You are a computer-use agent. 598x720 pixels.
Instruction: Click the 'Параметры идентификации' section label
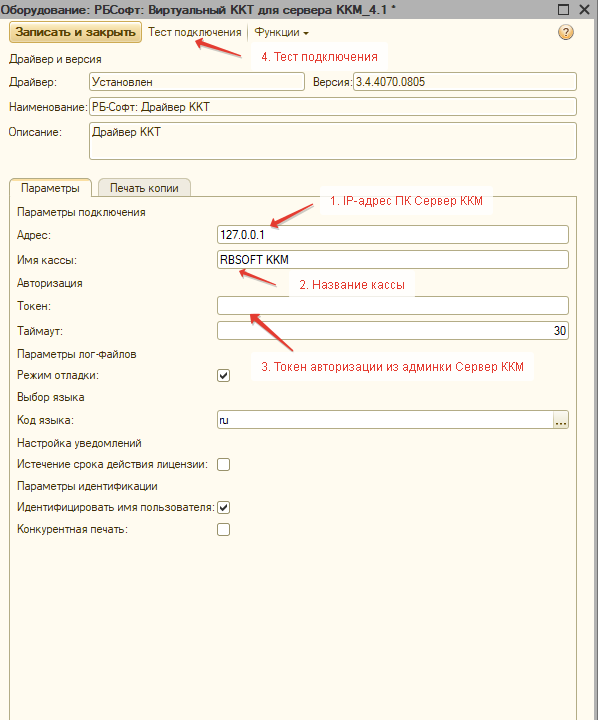[x=87, y=486]
